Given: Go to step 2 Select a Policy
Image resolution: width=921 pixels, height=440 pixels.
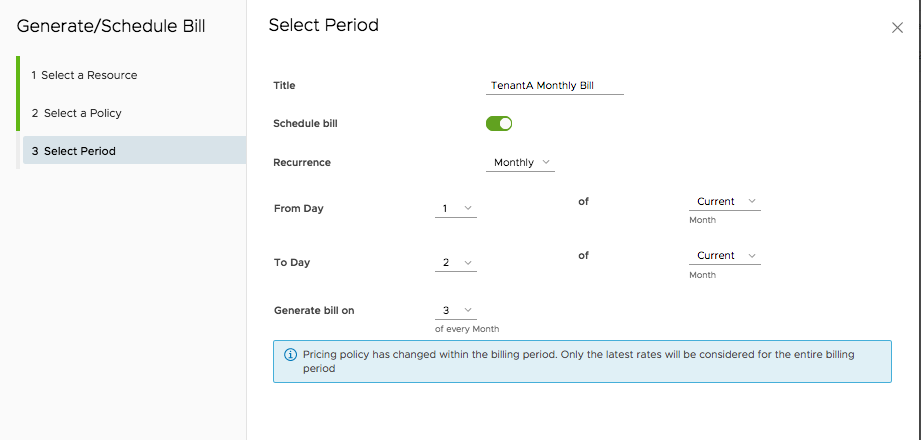Looking at the screenshot, I should click(x=82, y=114).
